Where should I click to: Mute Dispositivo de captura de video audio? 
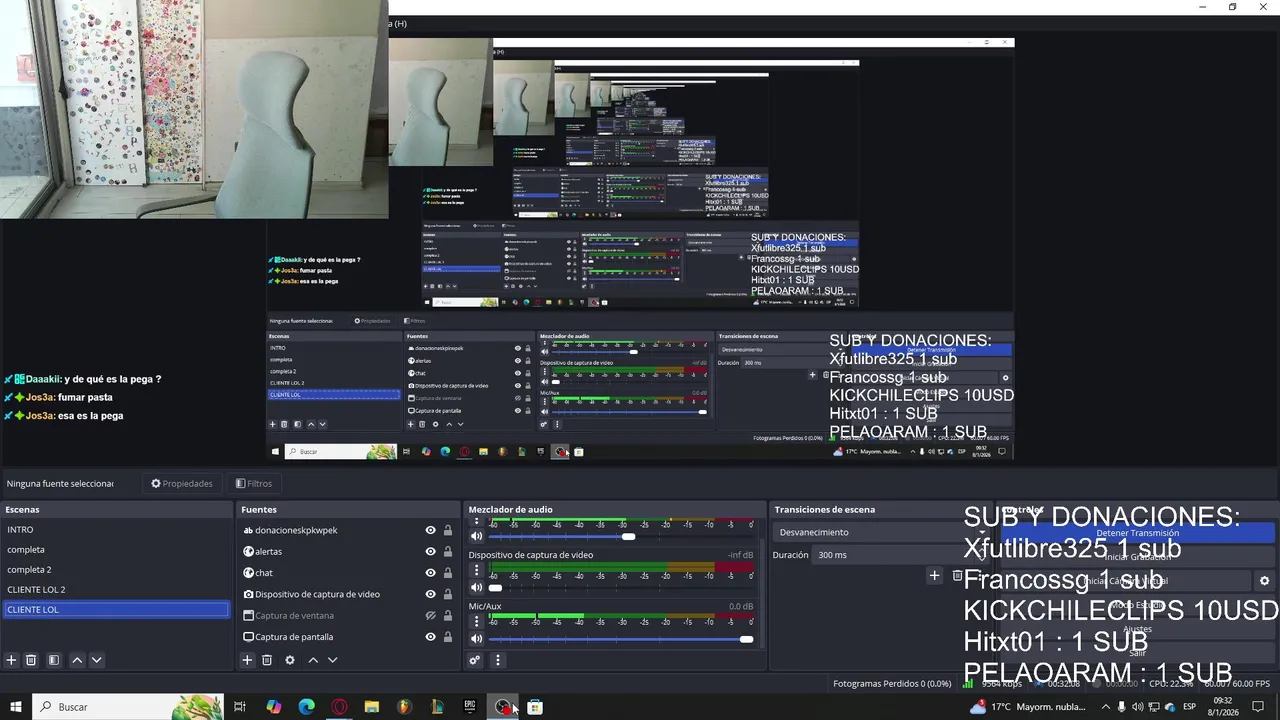coord(476,587)
